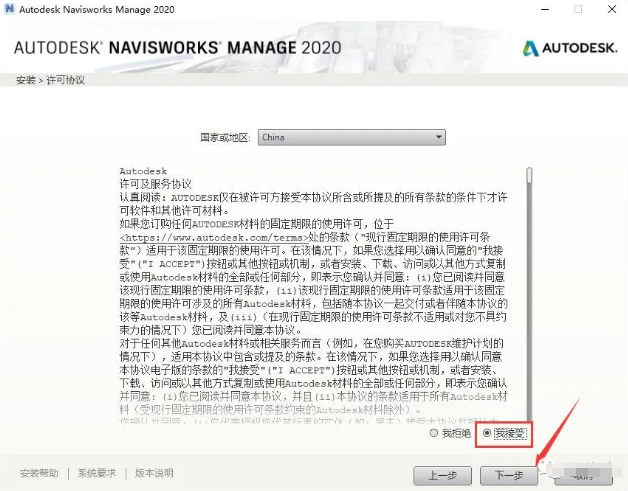Viewport: 628px width, 491px height.
Task: Select the 我拒绝 radio button
Action: pyautogui.click(x=433, y=433)
